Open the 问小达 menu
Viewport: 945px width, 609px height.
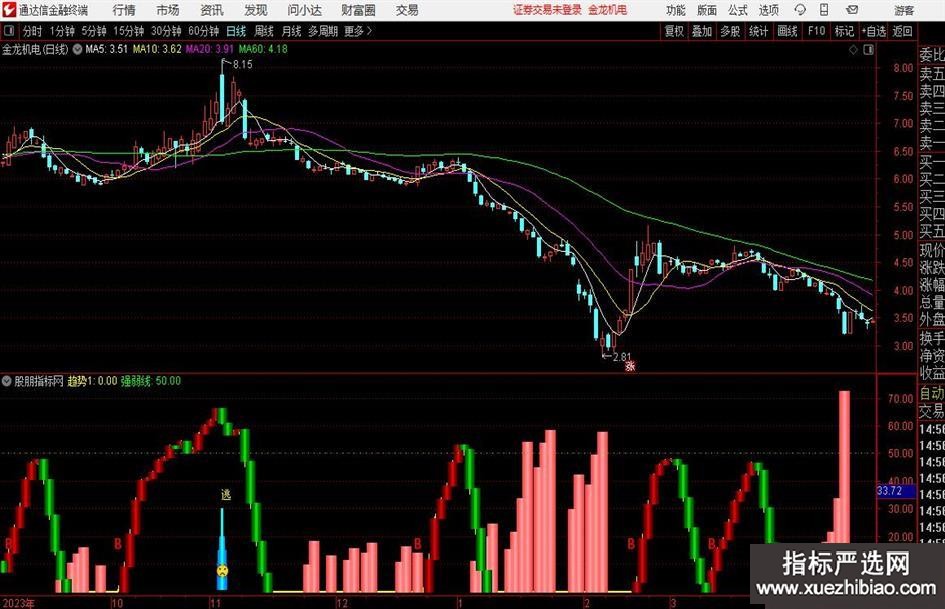point(305,10)
